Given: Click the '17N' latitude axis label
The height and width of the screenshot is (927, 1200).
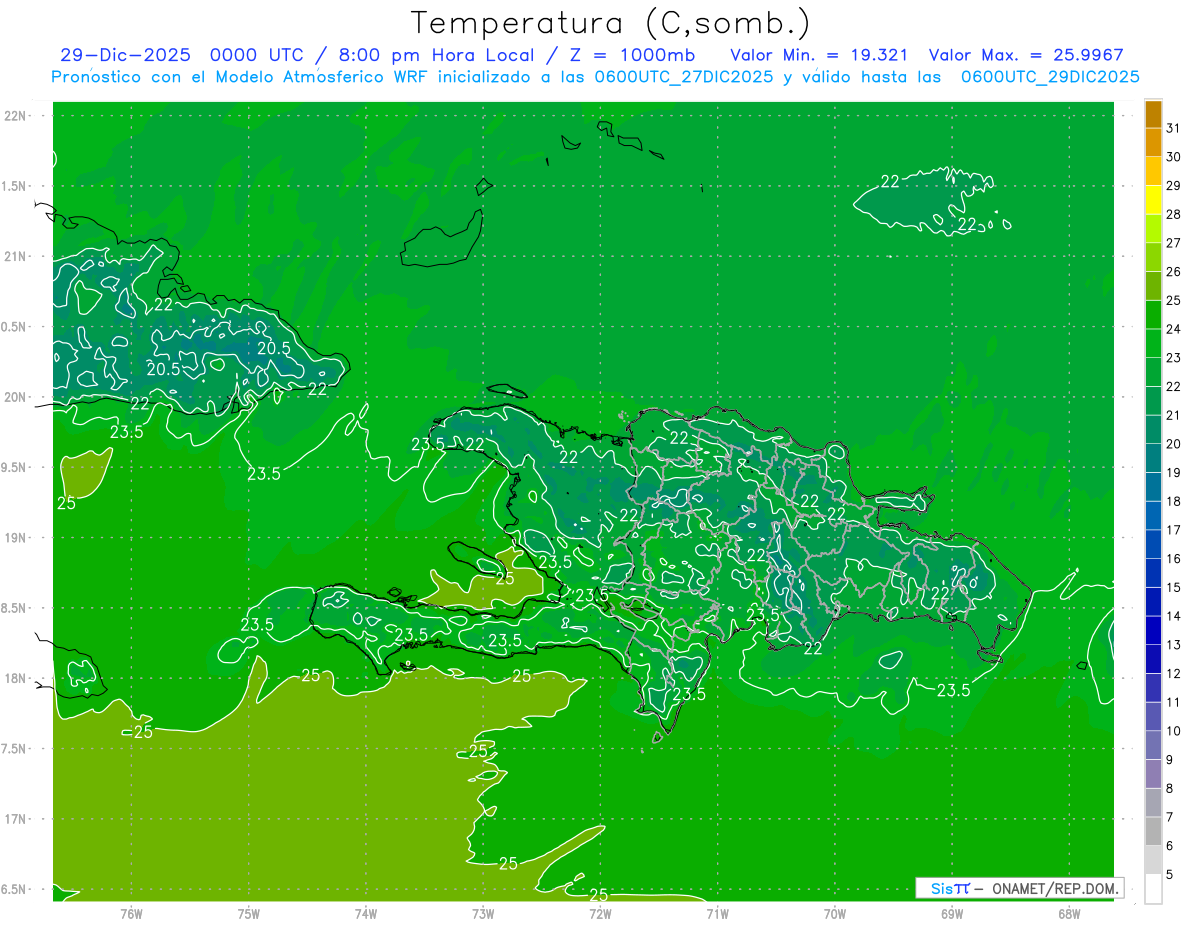Looking at the screenshot, I should click(16, 820).
